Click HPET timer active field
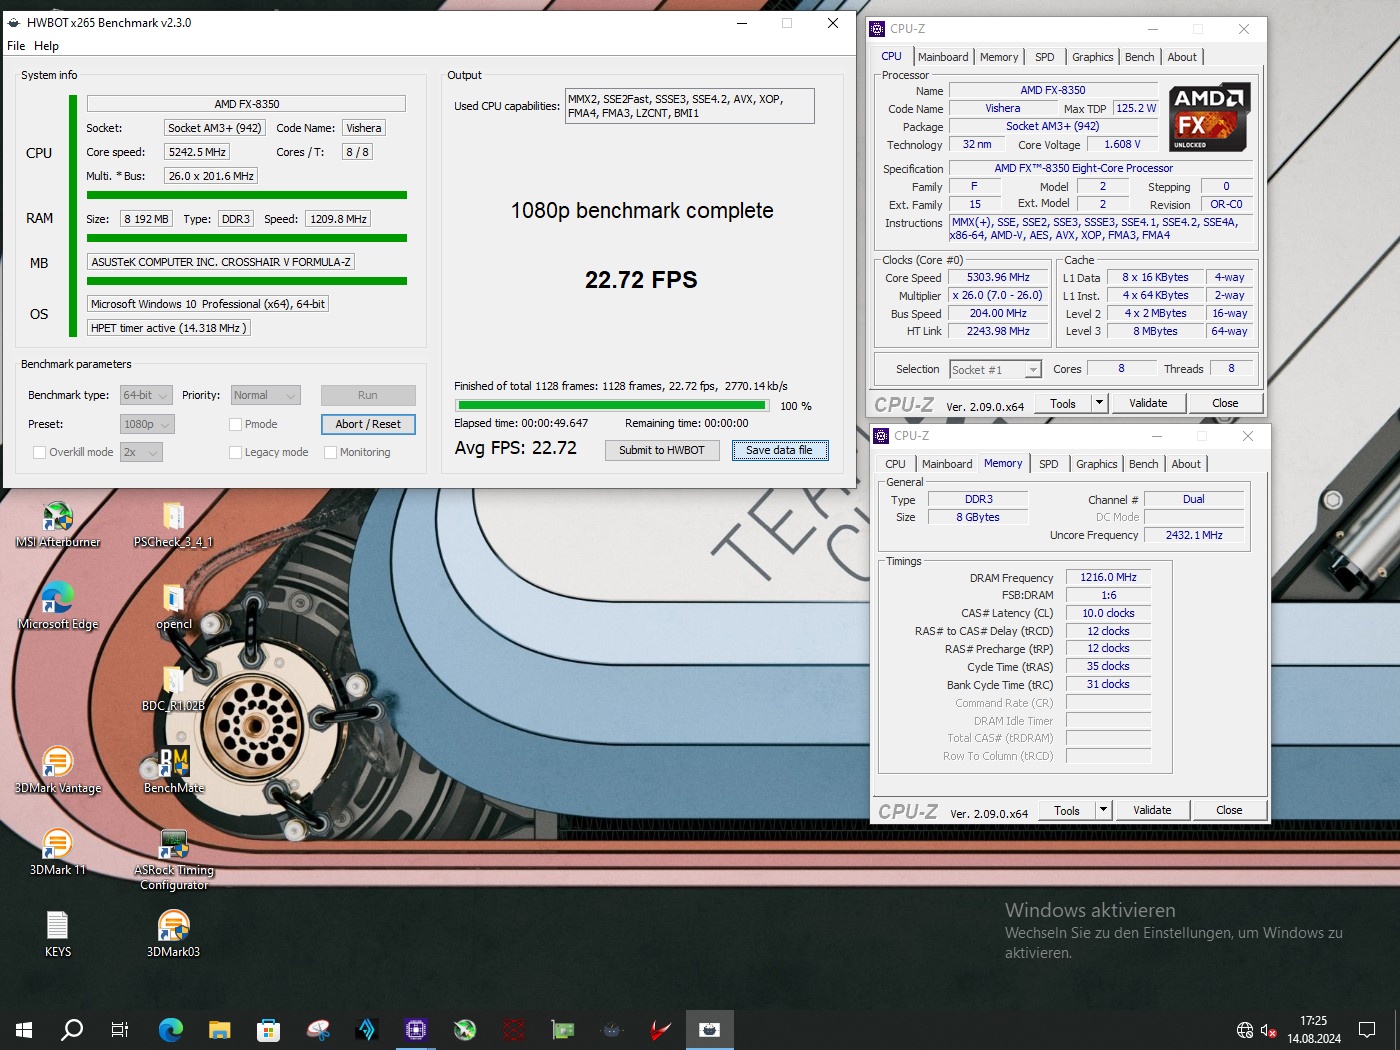1400x1050 pixels. (x=168, y=328)
